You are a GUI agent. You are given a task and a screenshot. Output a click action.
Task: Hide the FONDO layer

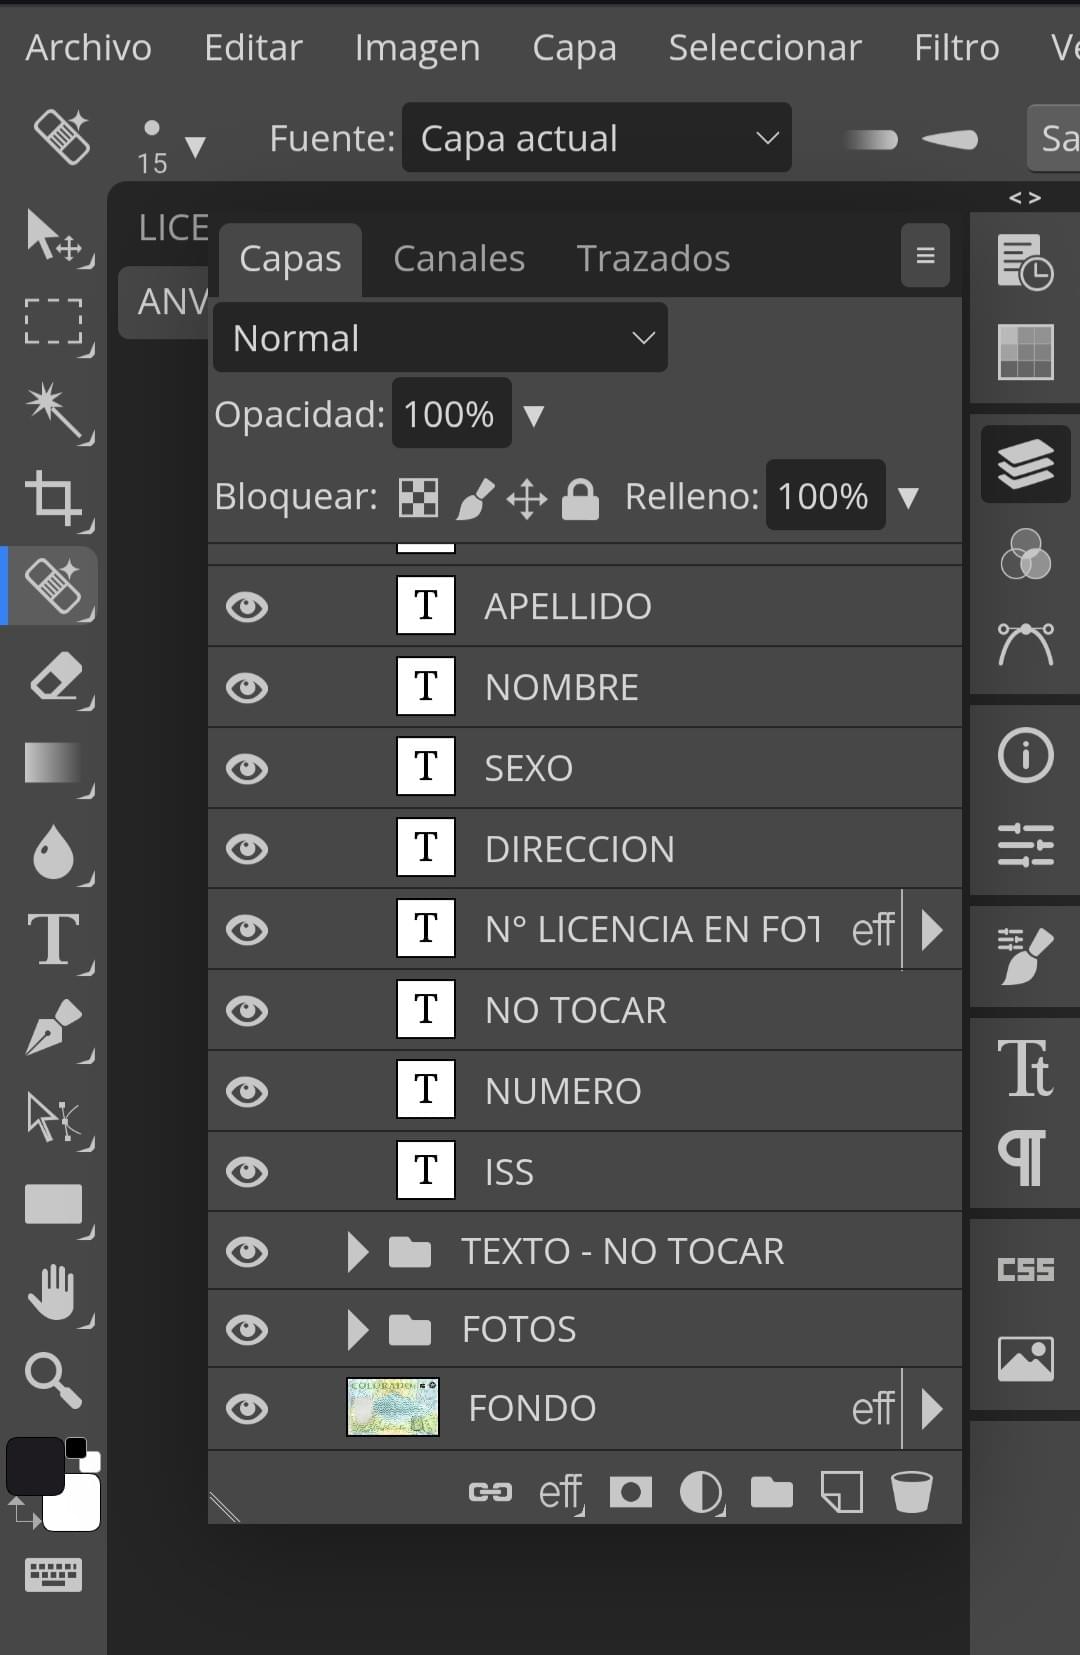coord(247,1409)
